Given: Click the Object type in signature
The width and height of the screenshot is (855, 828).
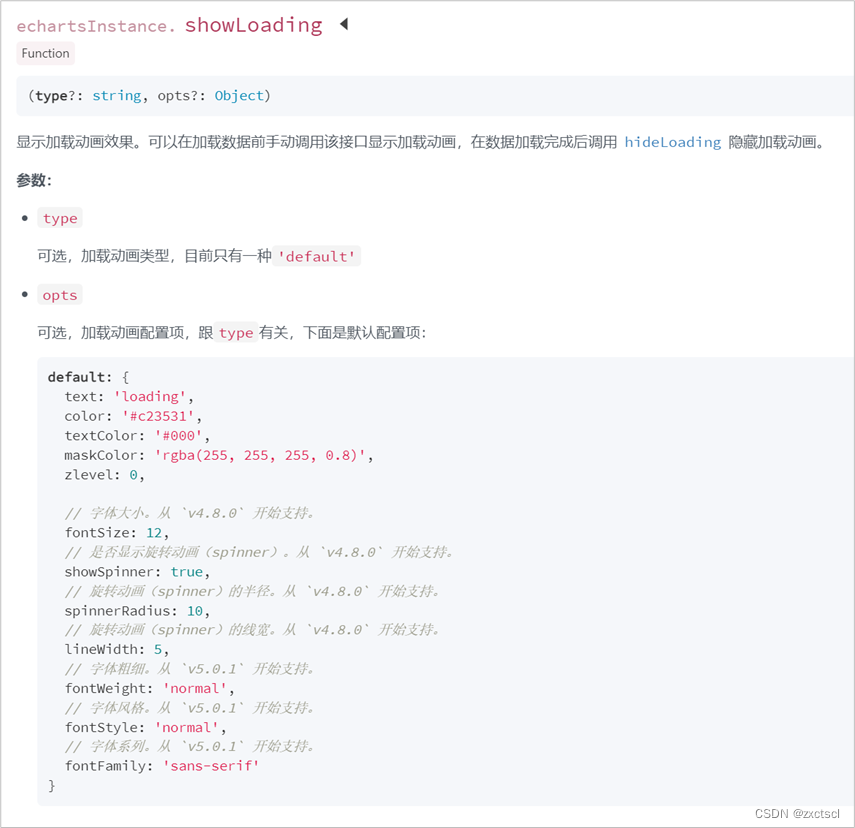Looking at the screenshot, I should [239, 96].
